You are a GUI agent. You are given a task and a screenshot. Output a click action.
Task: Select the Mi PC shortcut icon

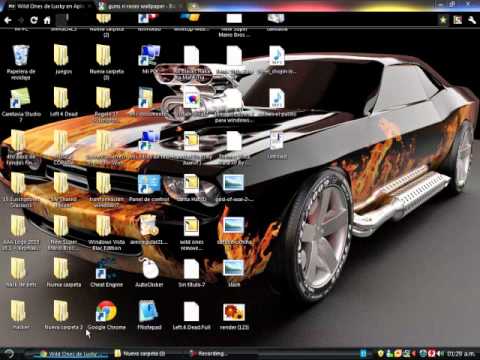149,59
